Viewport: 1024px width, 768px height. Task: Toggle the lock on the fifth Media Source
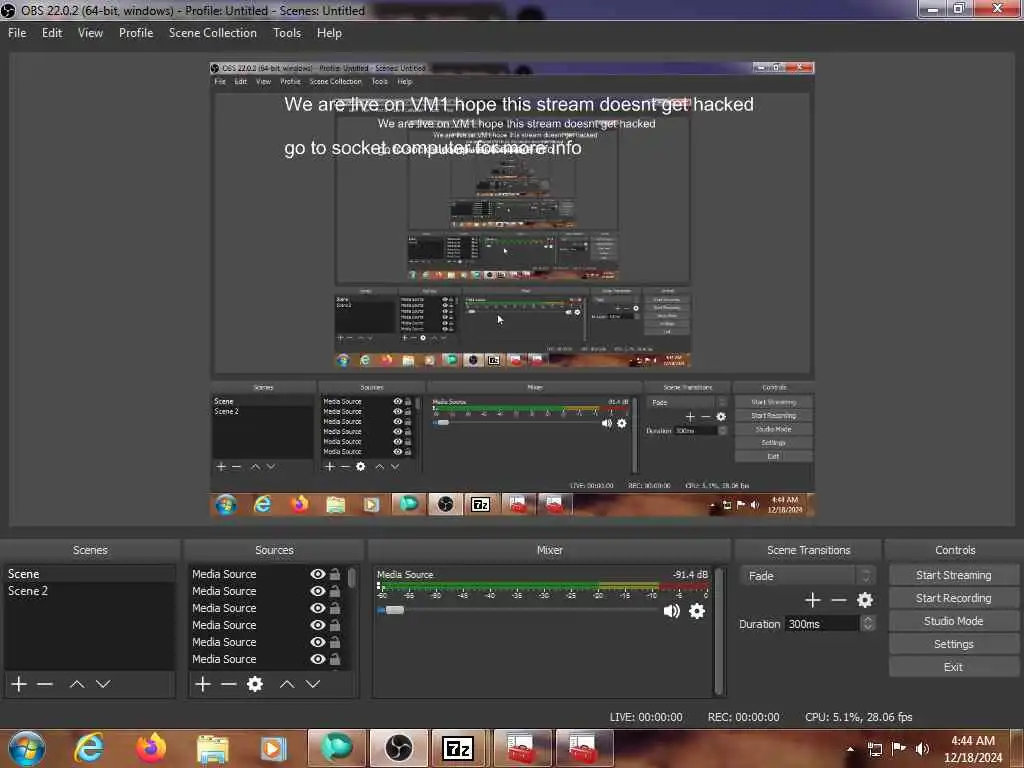click(x=335, y=642)
